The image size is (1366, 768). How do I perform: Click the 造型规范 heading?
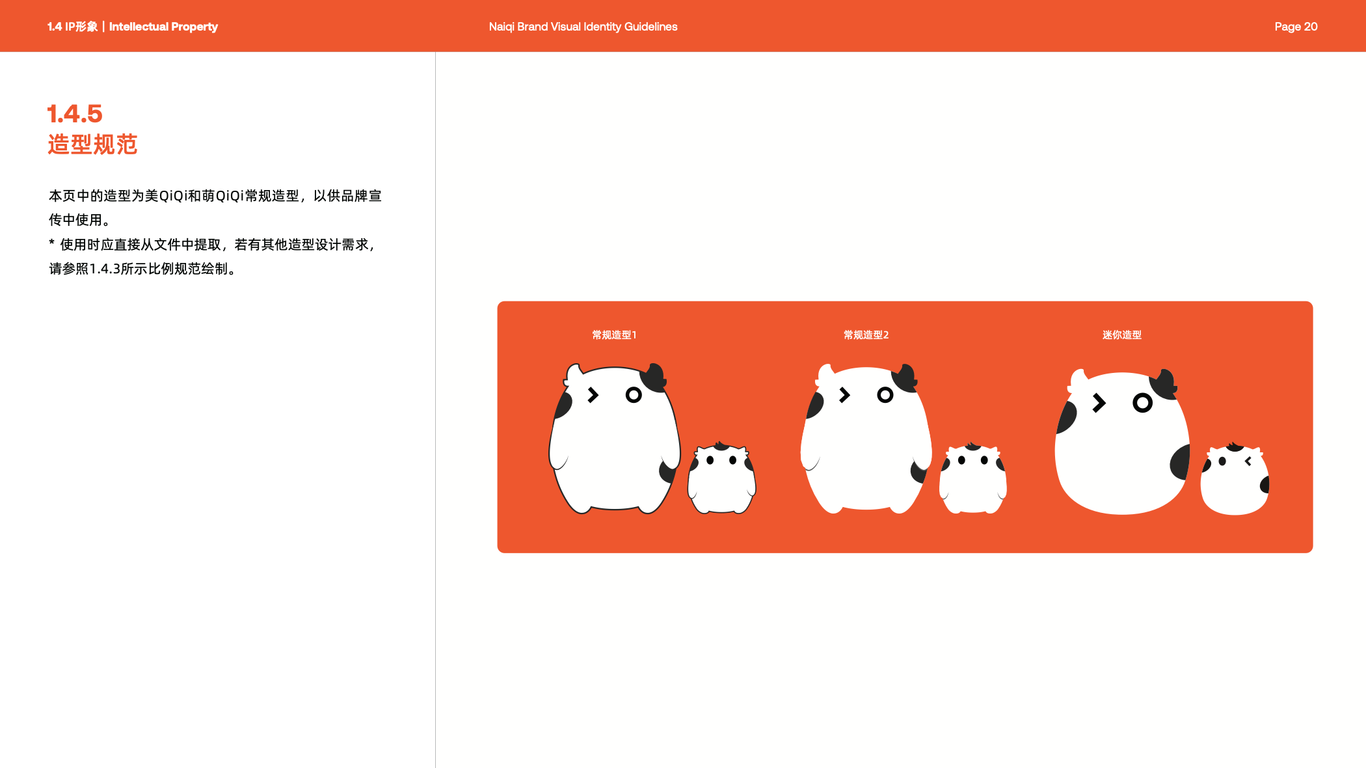[x=92, y=144]
